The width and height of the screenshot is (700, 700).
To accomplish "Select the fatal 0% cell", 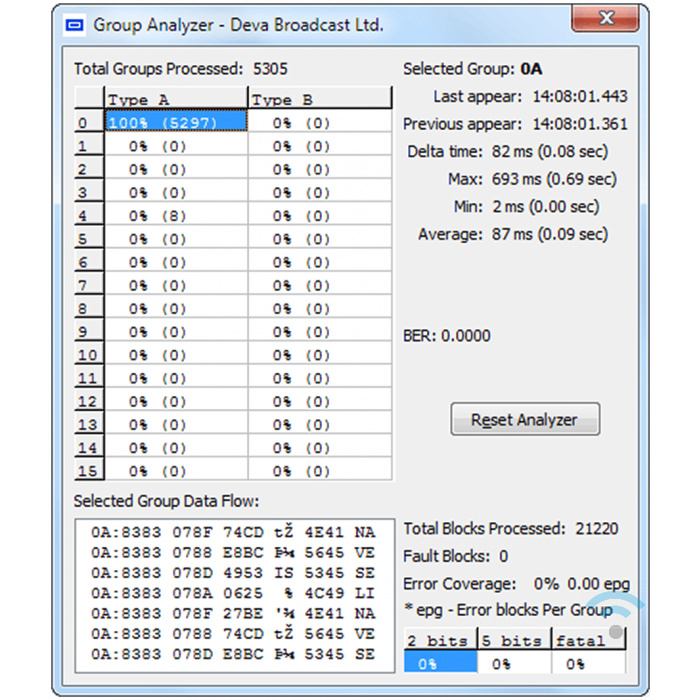I will click(x=588, y=662).
